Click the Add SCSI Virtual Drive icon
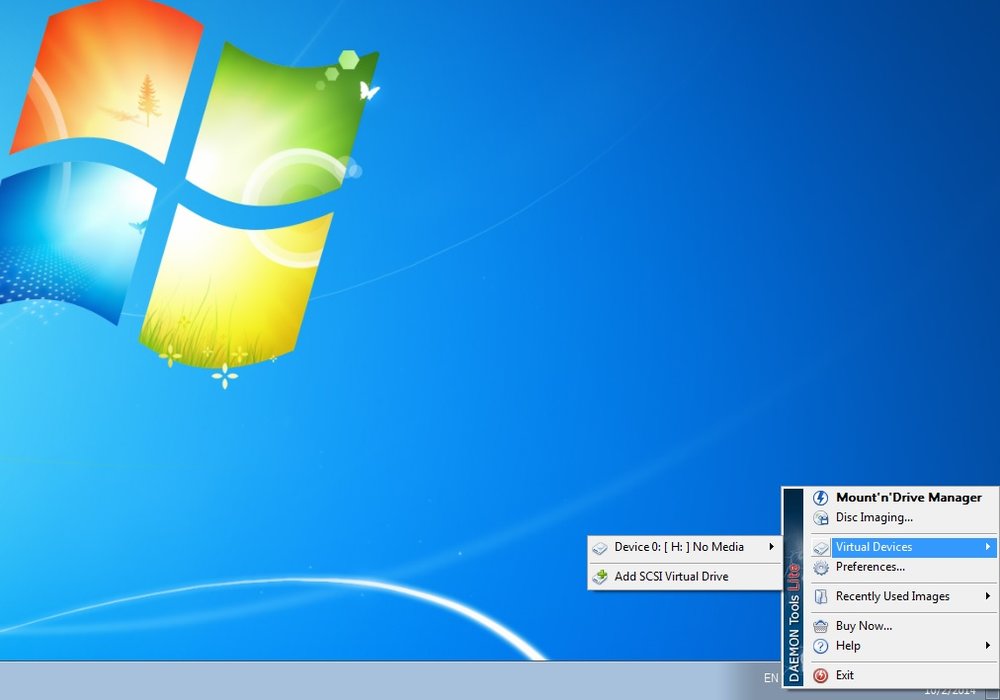This screenshot has width=1000, height=700. 599,577
